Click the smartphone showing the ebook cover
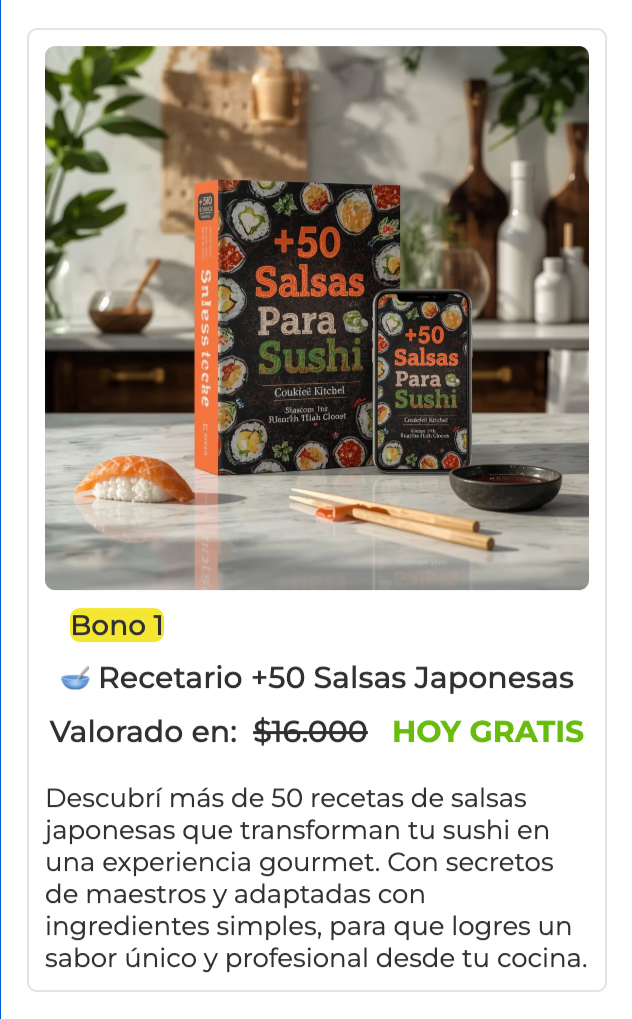 [422, 380]
